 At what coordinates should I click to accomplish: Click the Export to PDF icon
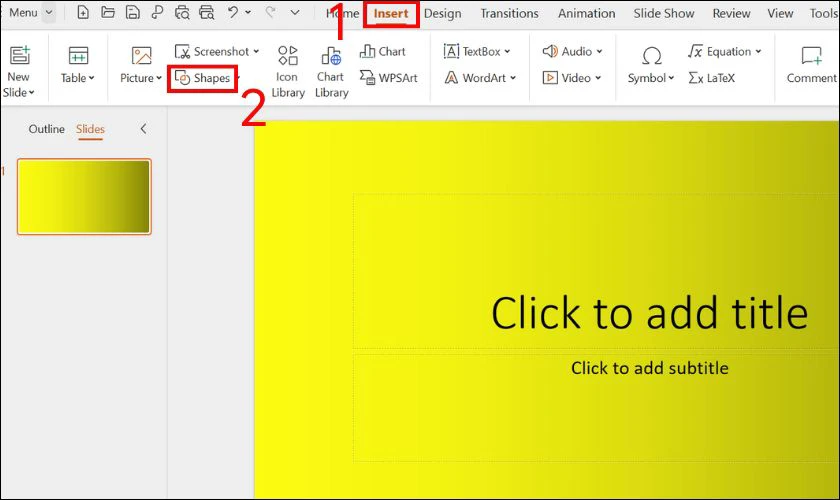157,12
